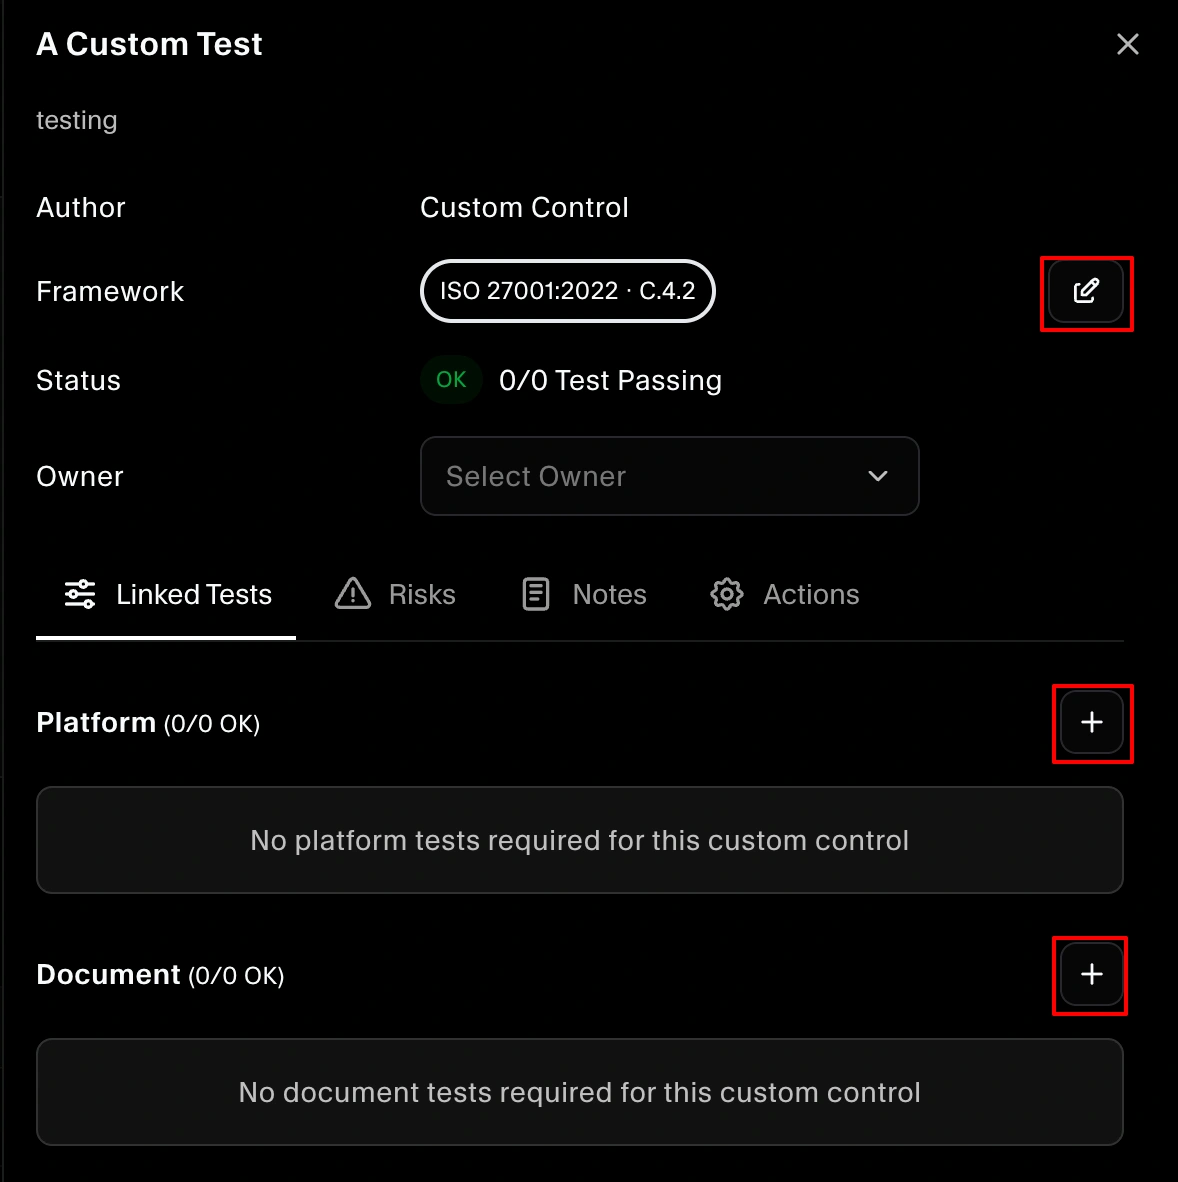
Task: Click the plus icon to add a Platform test
Action: (x=1092, y=723)
